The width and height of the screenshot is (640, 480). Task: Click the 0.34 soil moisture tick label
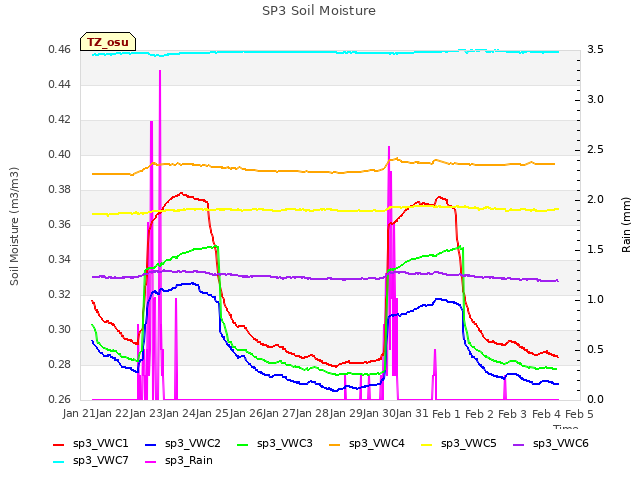(60, 260)
